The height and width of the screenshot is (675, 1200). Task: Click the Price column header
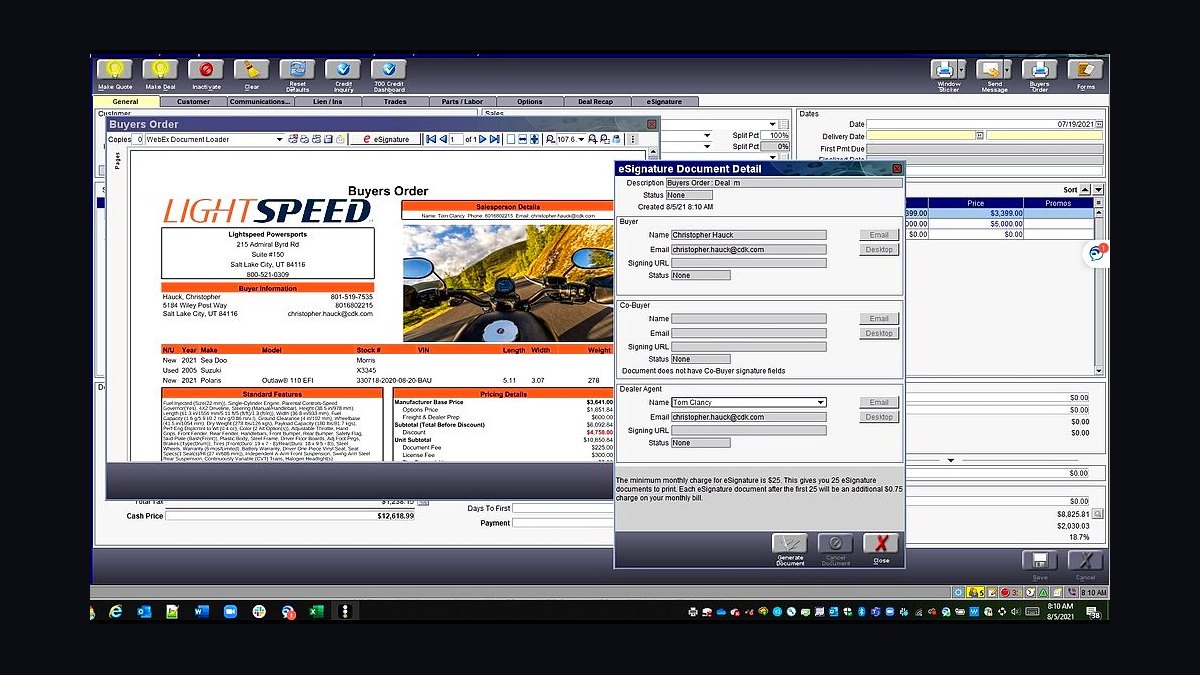click(975, 203)
